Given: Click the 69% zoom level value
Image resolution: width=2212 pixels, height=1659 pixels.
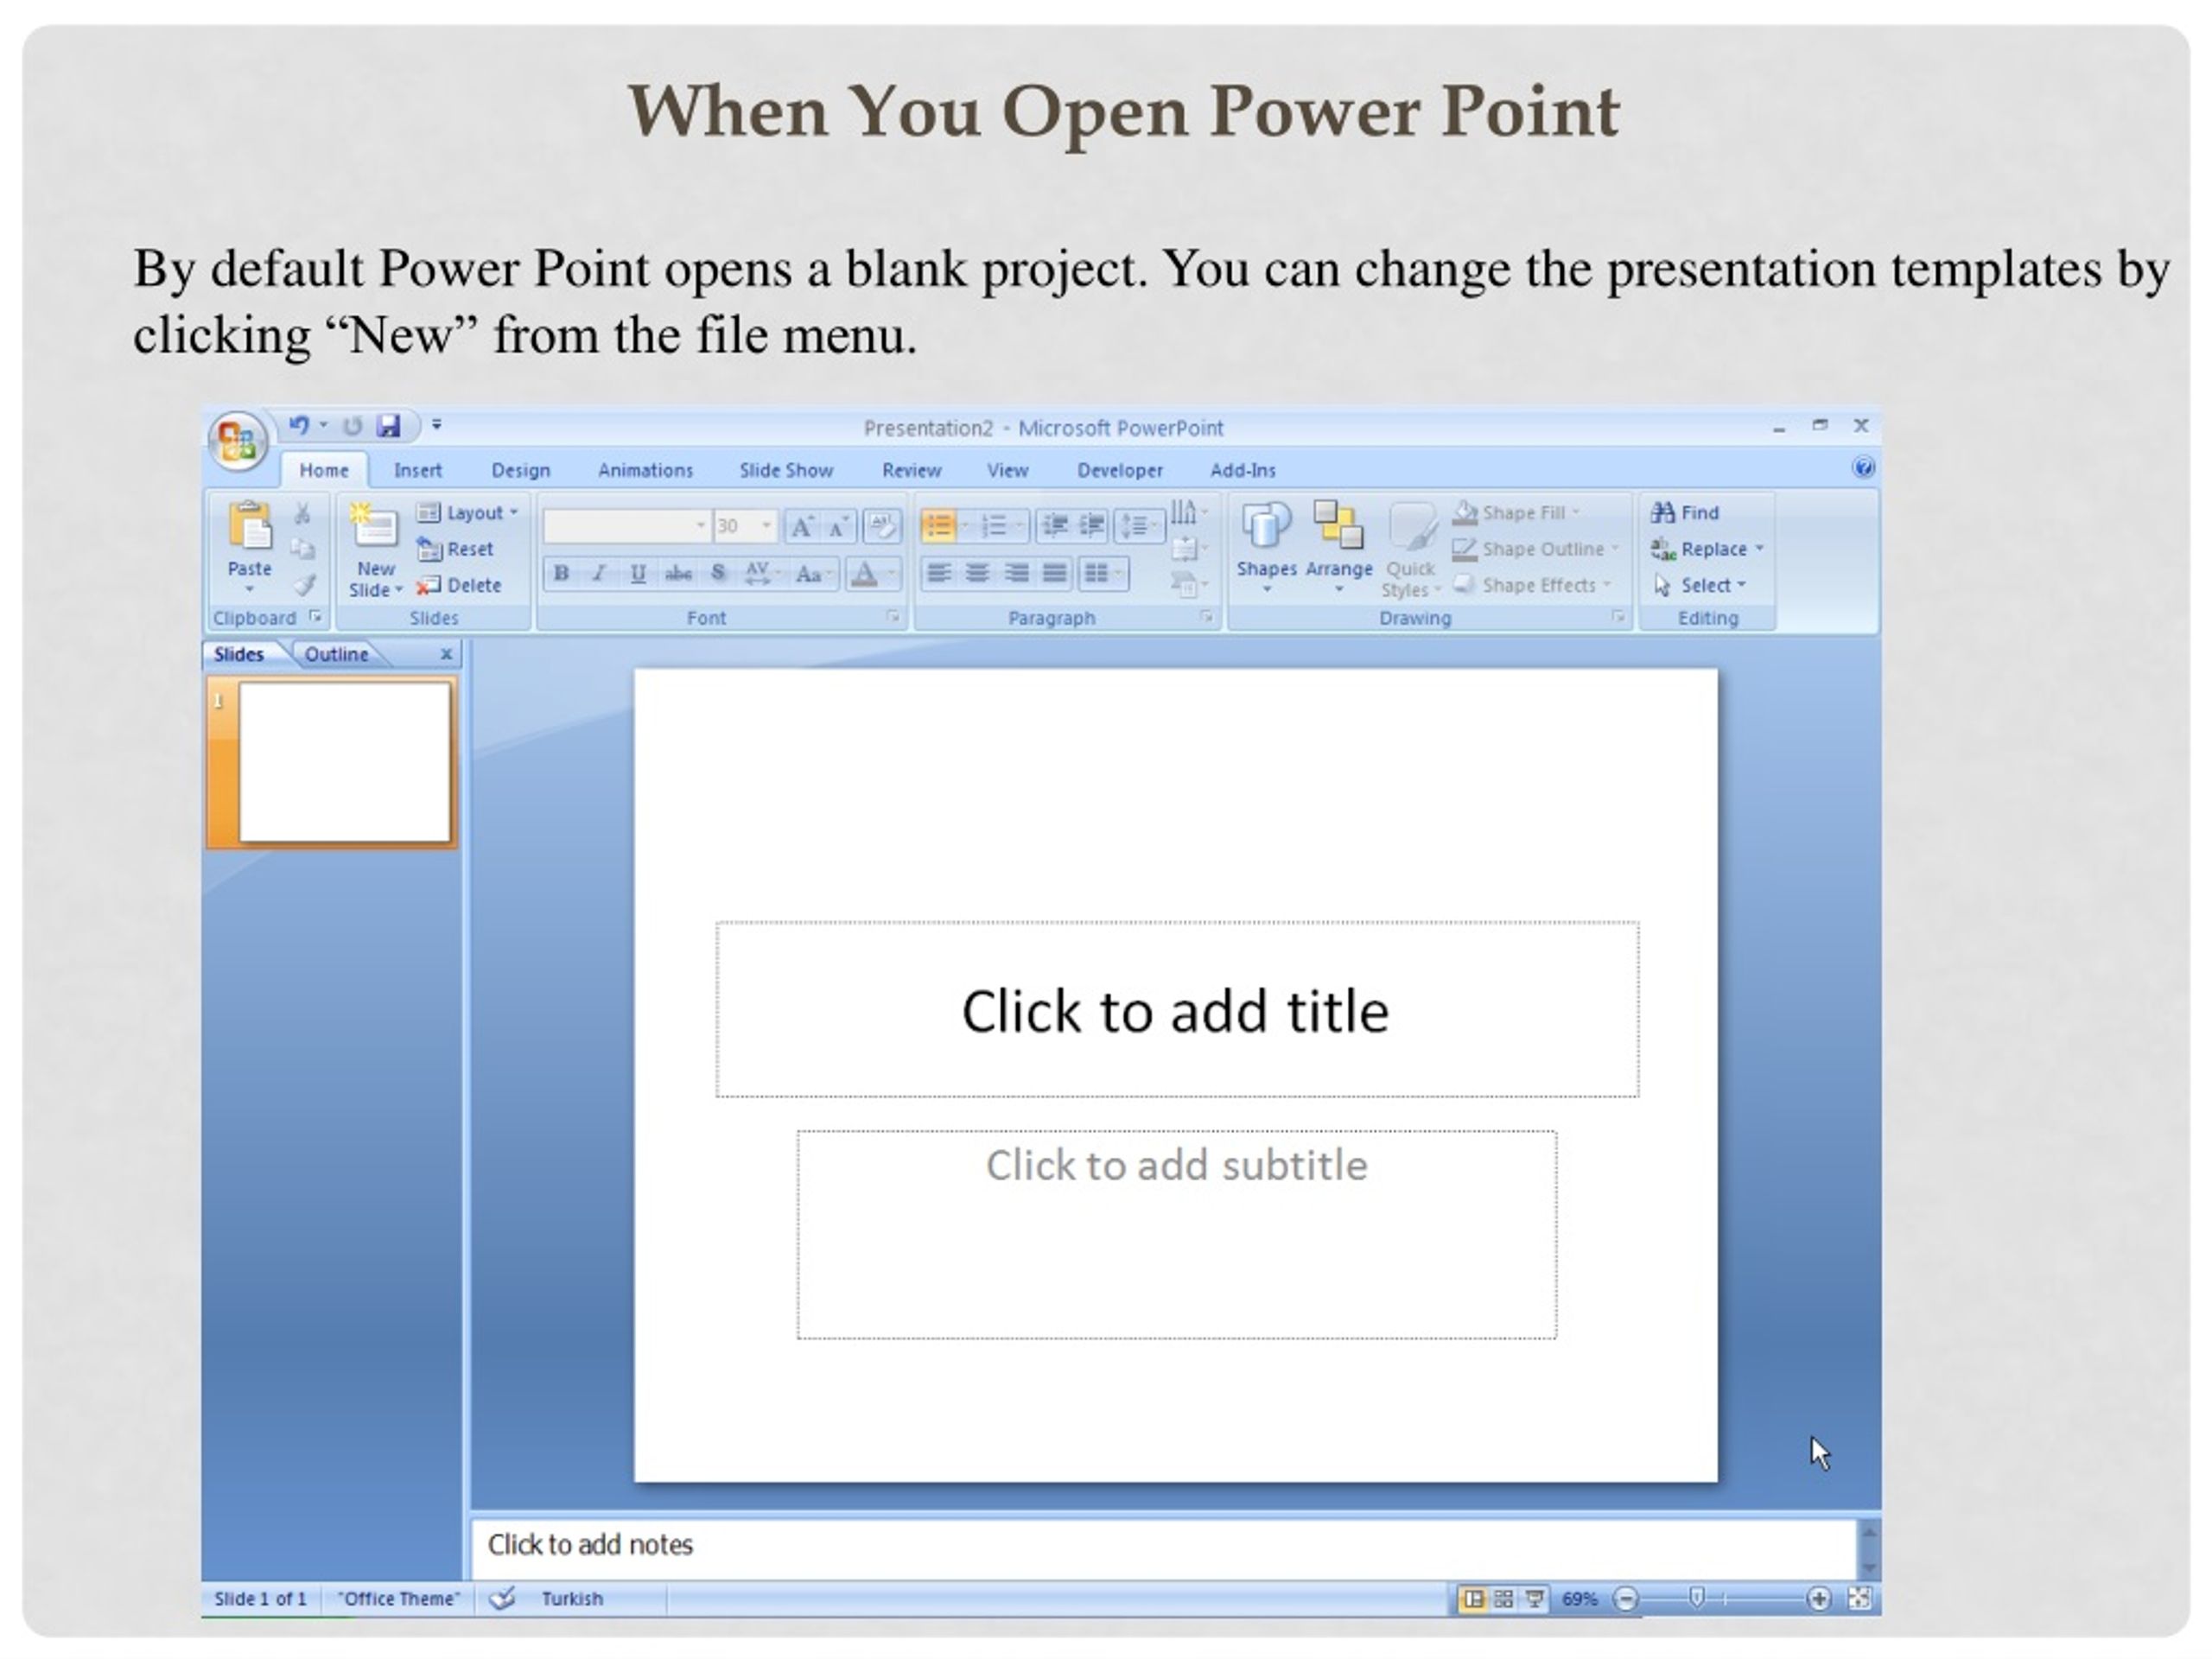Looking at the screenshot, I should coord(1579,1599).
